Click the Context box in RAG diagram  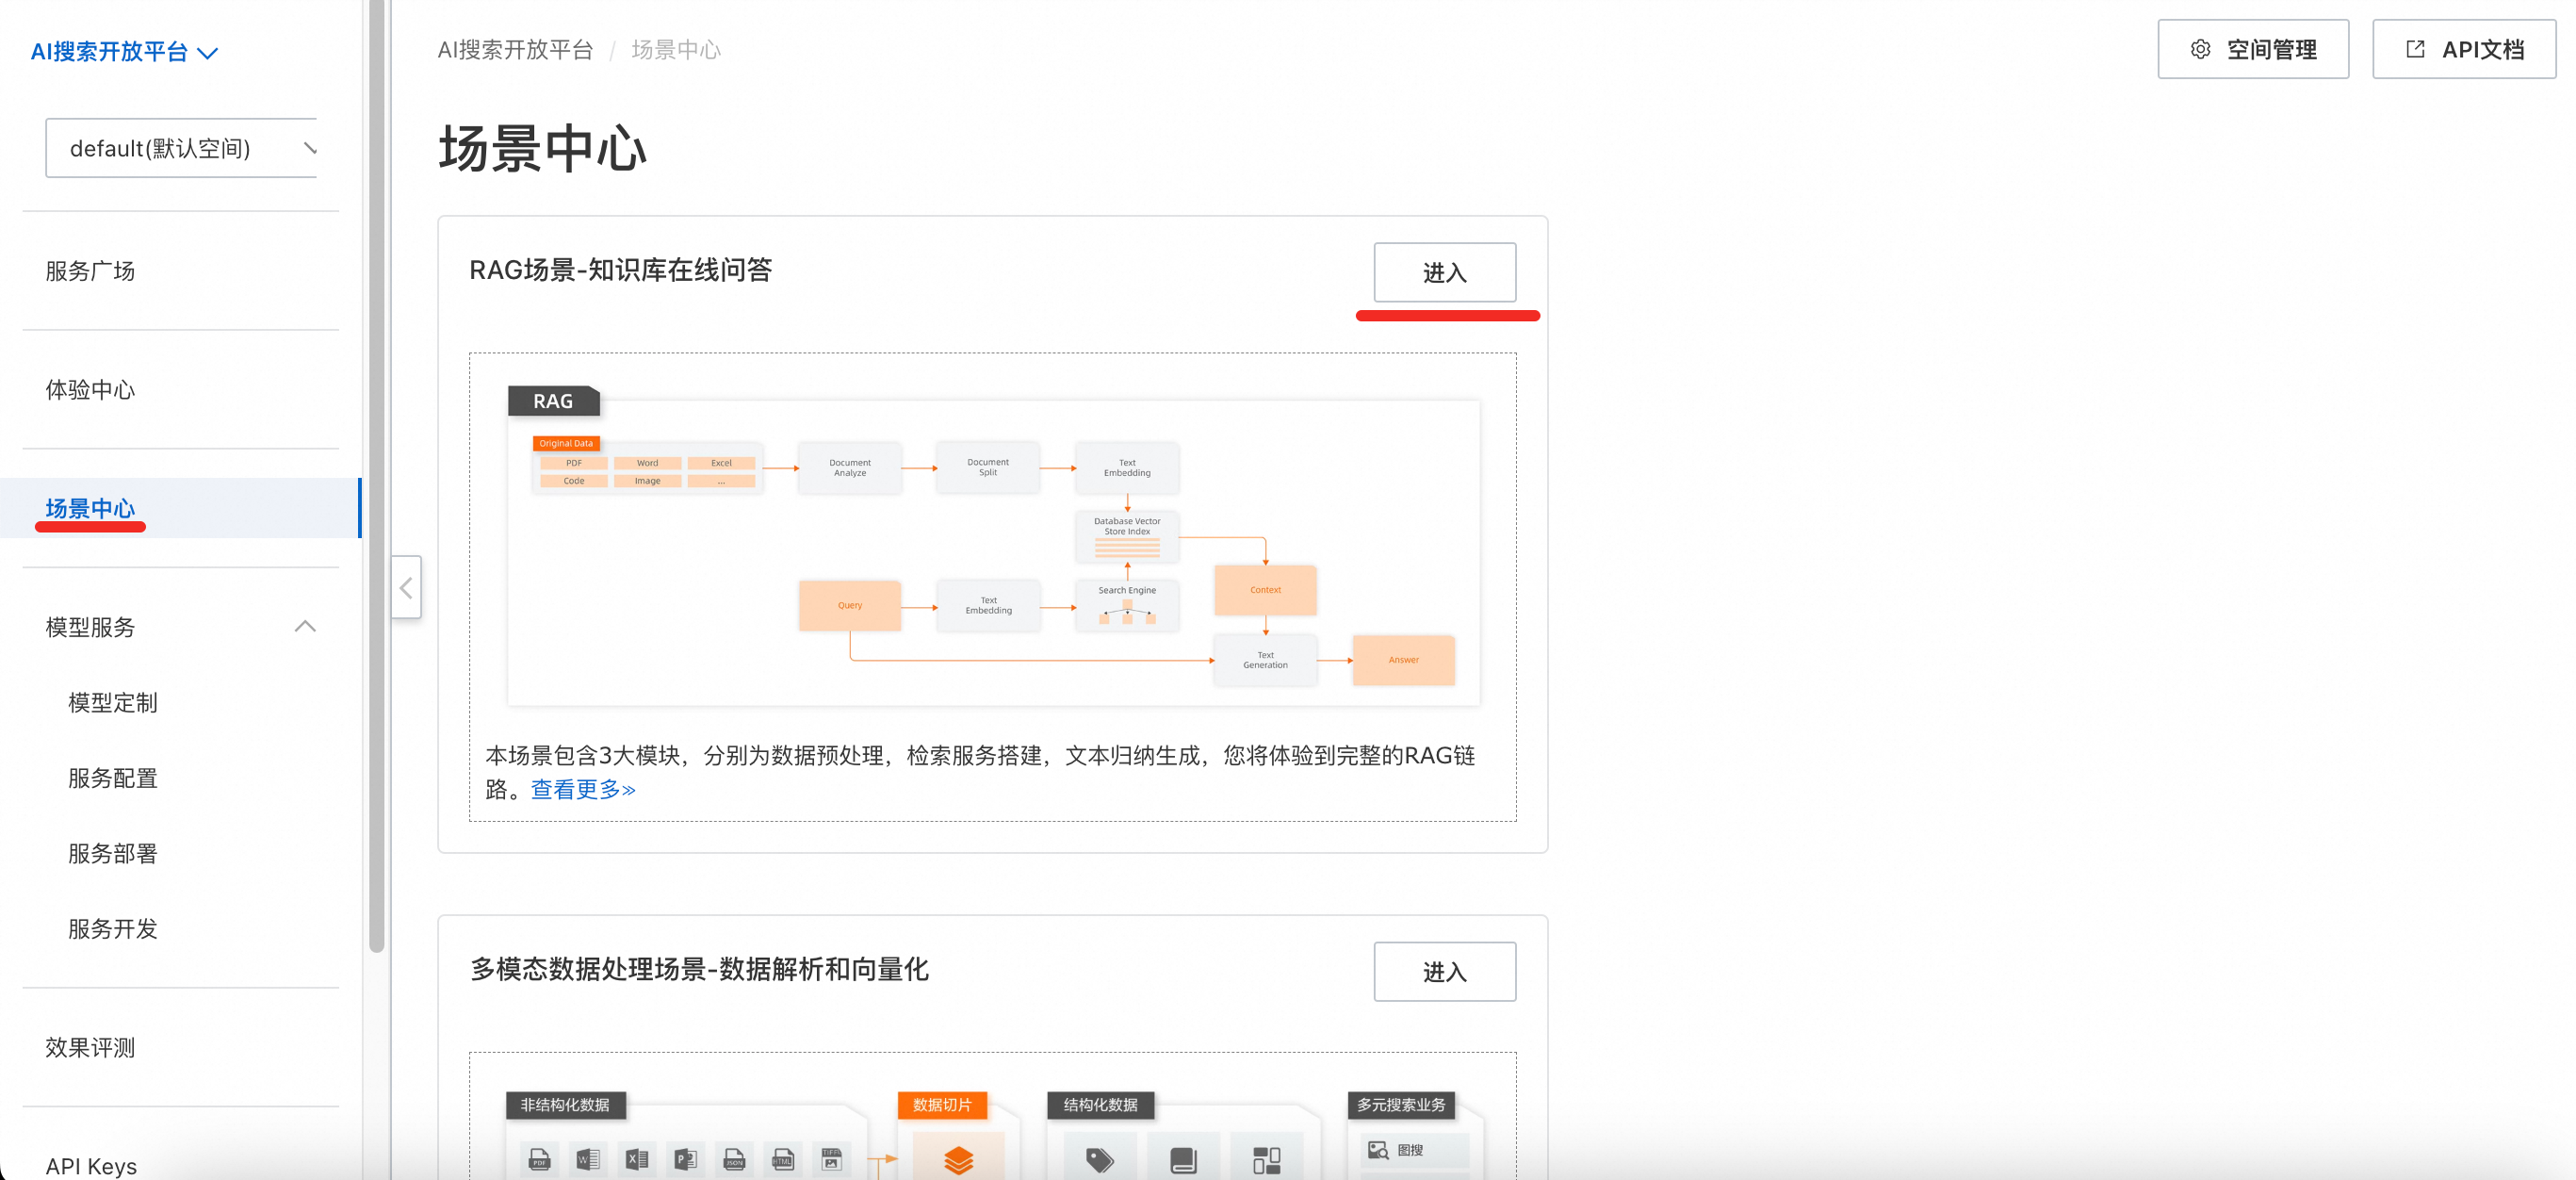pyautogui.click(x=1265, y=590)
